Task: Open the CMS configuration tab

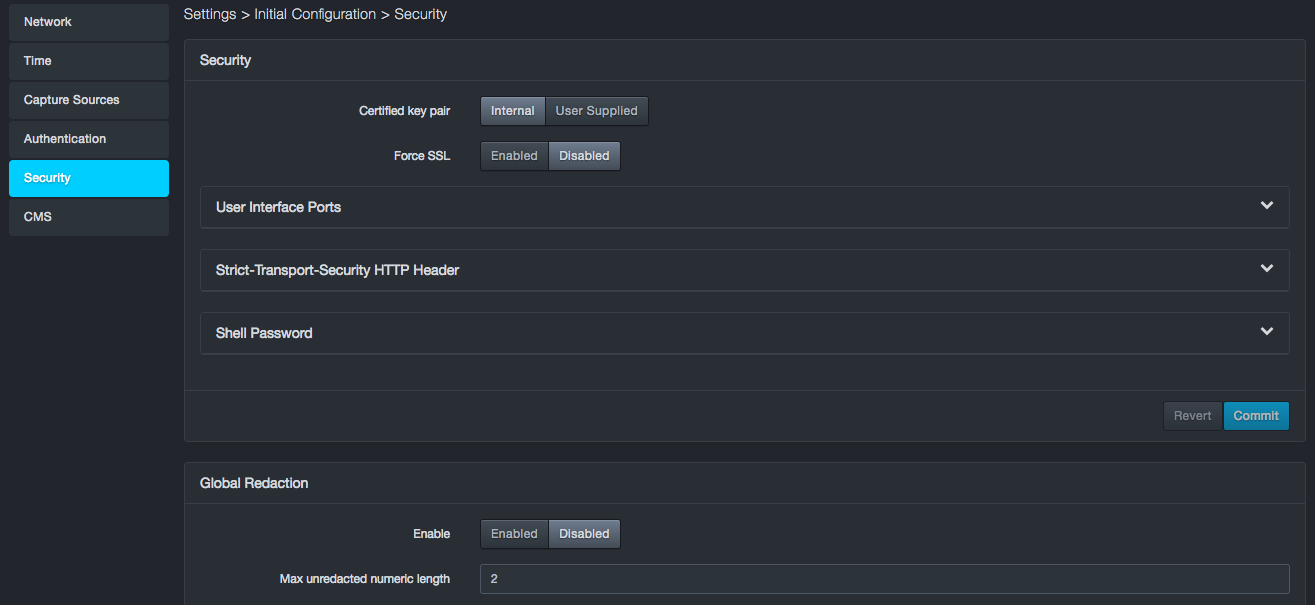Action: coord(88,217)
